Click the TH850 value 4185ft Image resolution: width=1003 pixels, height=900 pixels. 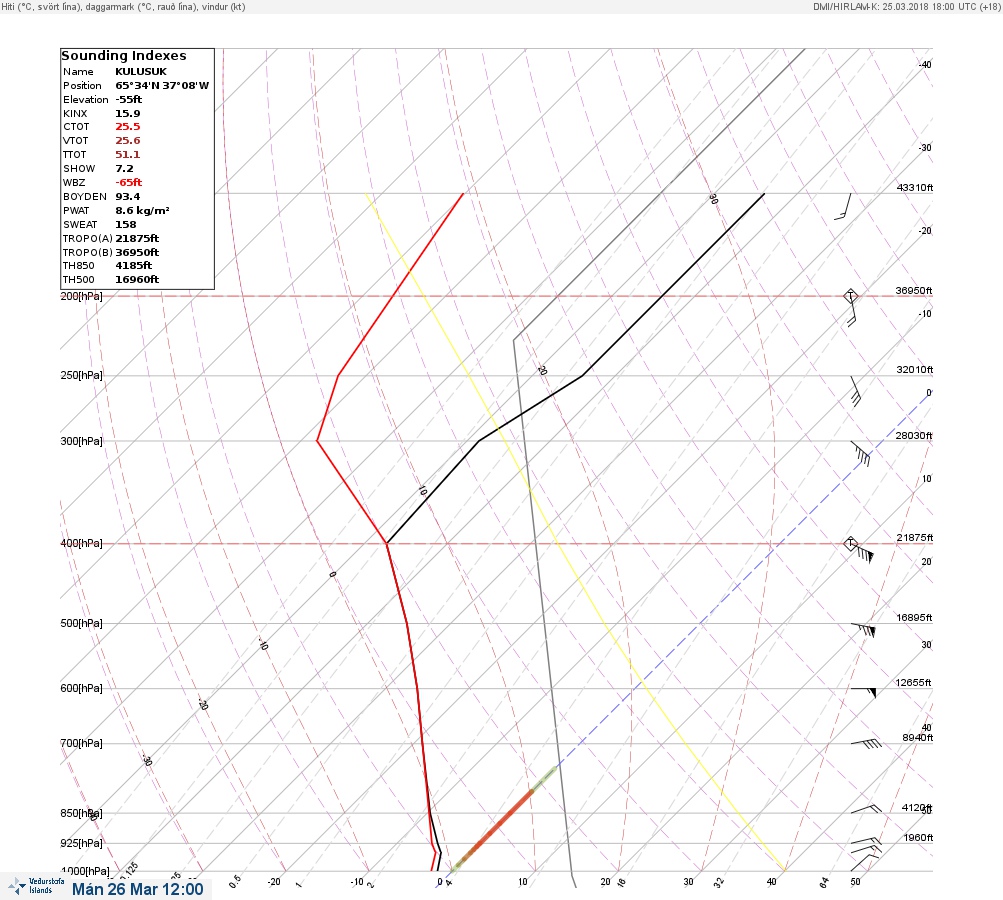(134, 265)
